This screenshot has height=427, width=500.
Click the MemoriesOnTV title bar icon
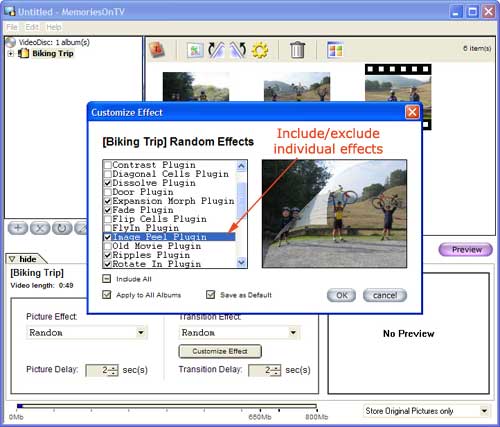(10, 11)
